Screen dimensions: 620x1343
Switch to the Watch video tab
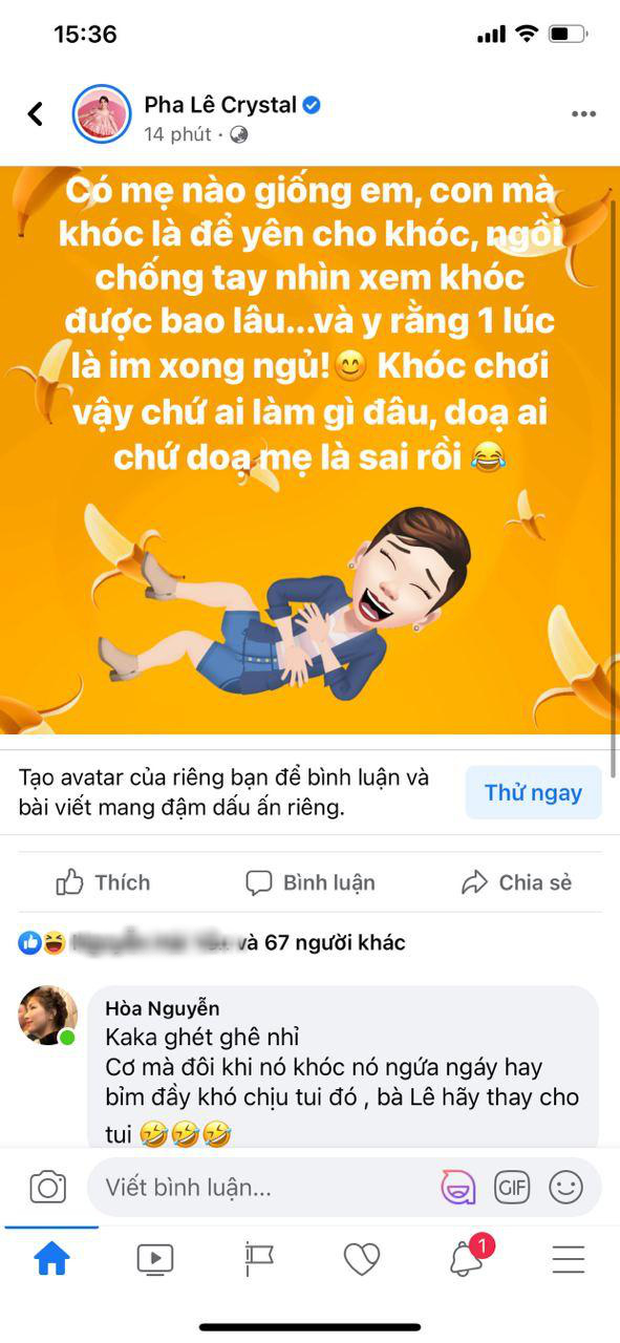tap(155, 1260)
